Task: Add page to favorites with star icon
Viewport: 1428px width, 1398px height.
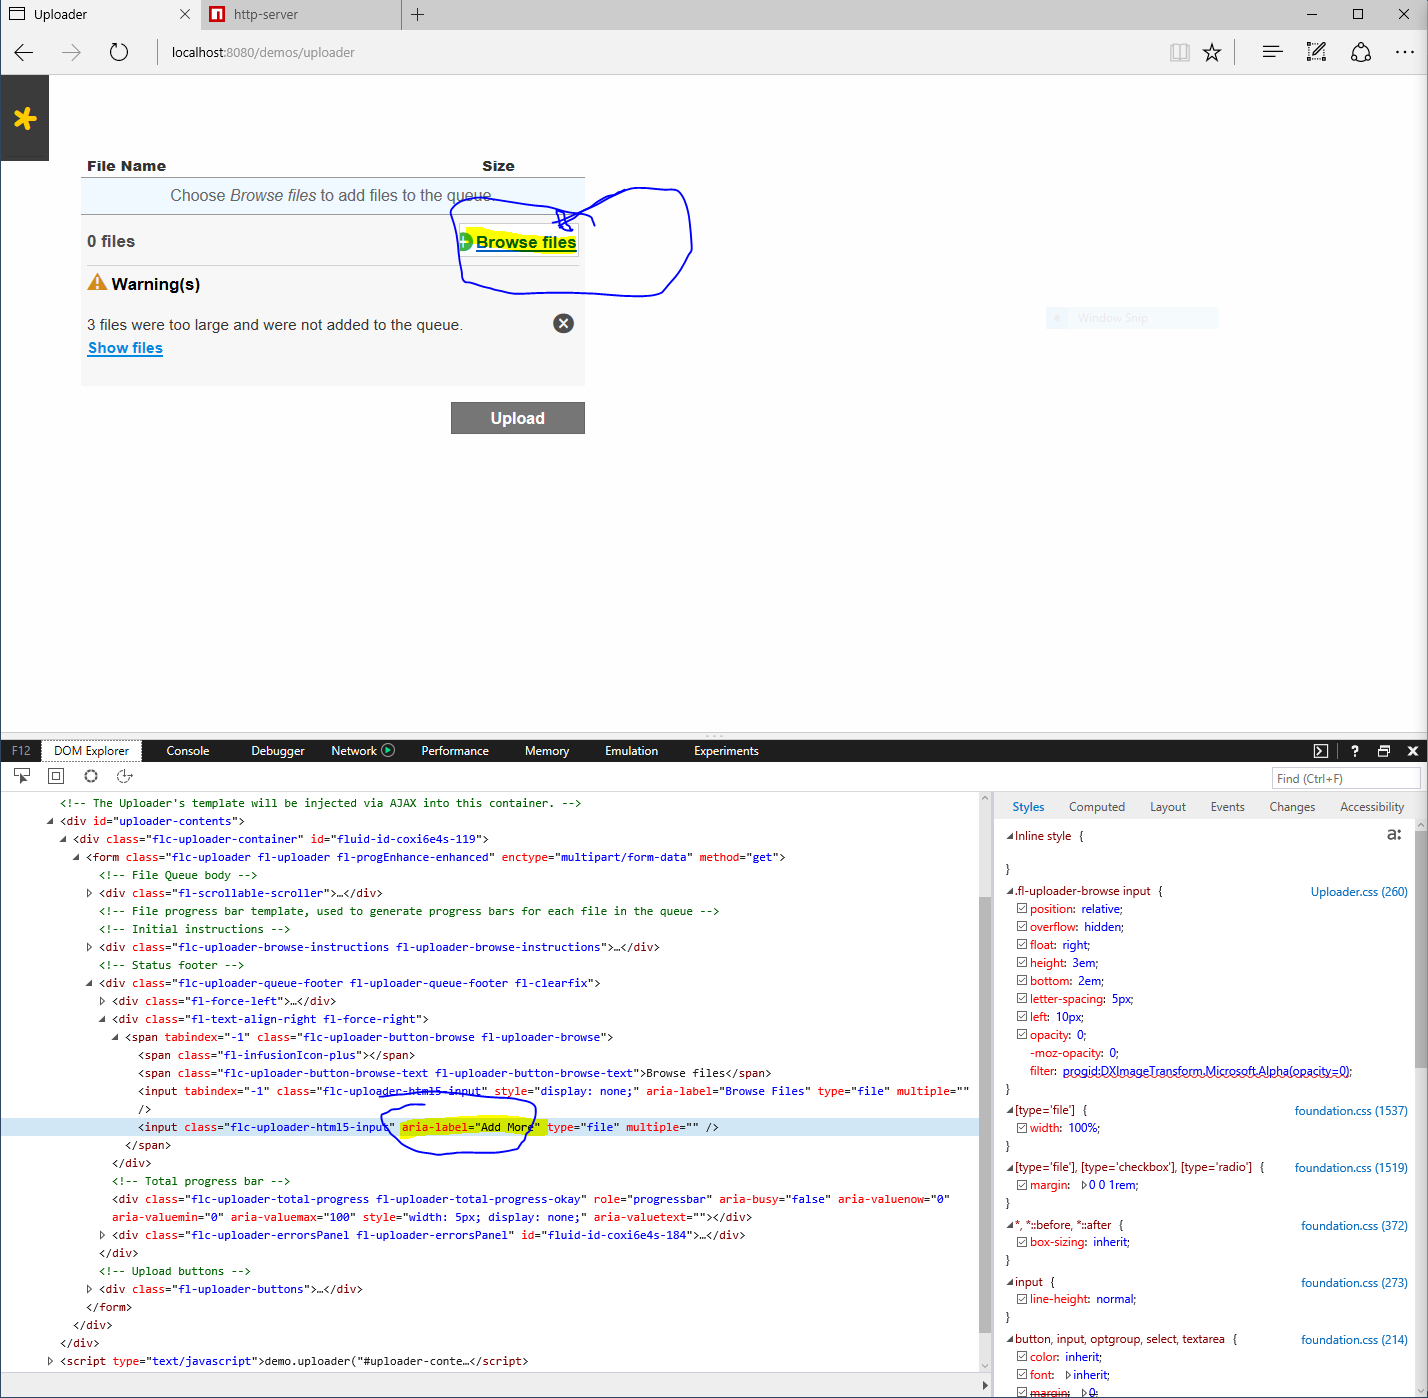Action: [1212, 53]
